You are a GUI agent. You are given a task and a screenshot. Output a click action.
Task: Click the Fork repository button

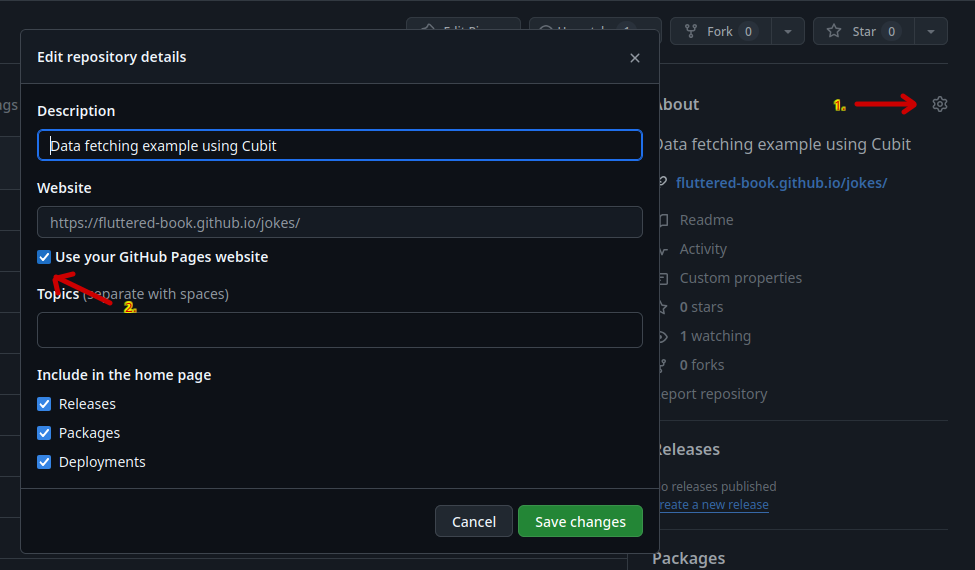pos(721,31)
